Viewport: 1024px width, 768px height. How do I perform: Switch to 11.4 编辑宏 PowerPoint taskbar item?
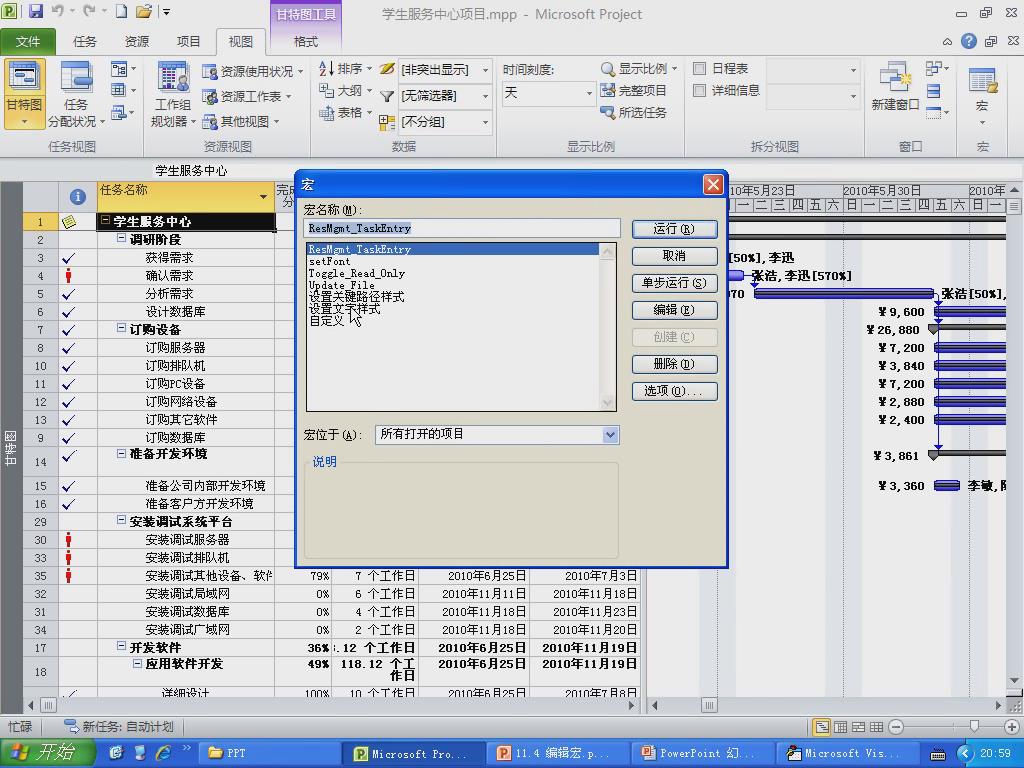(556, 754)
